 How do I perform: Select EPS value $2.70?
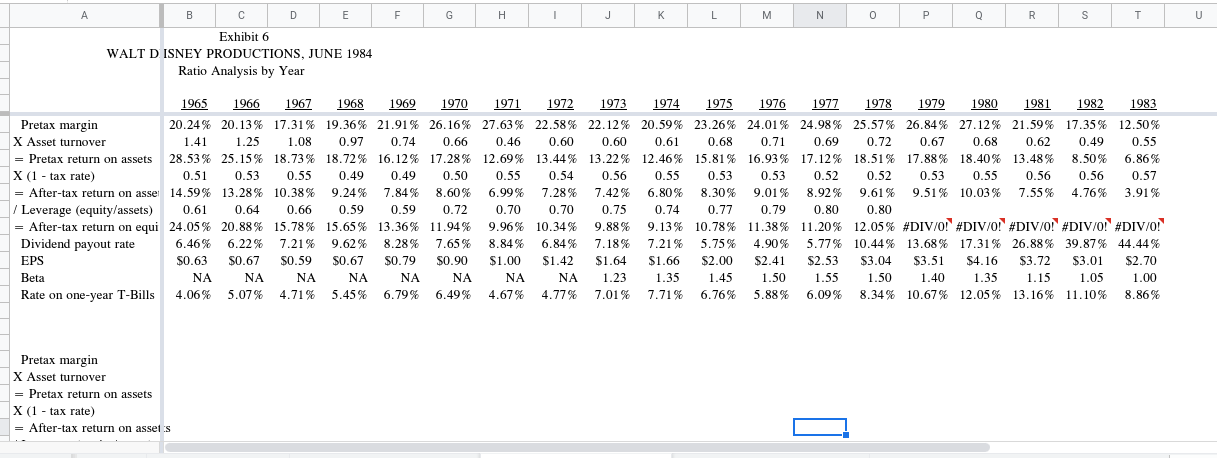coord(1143,261)
